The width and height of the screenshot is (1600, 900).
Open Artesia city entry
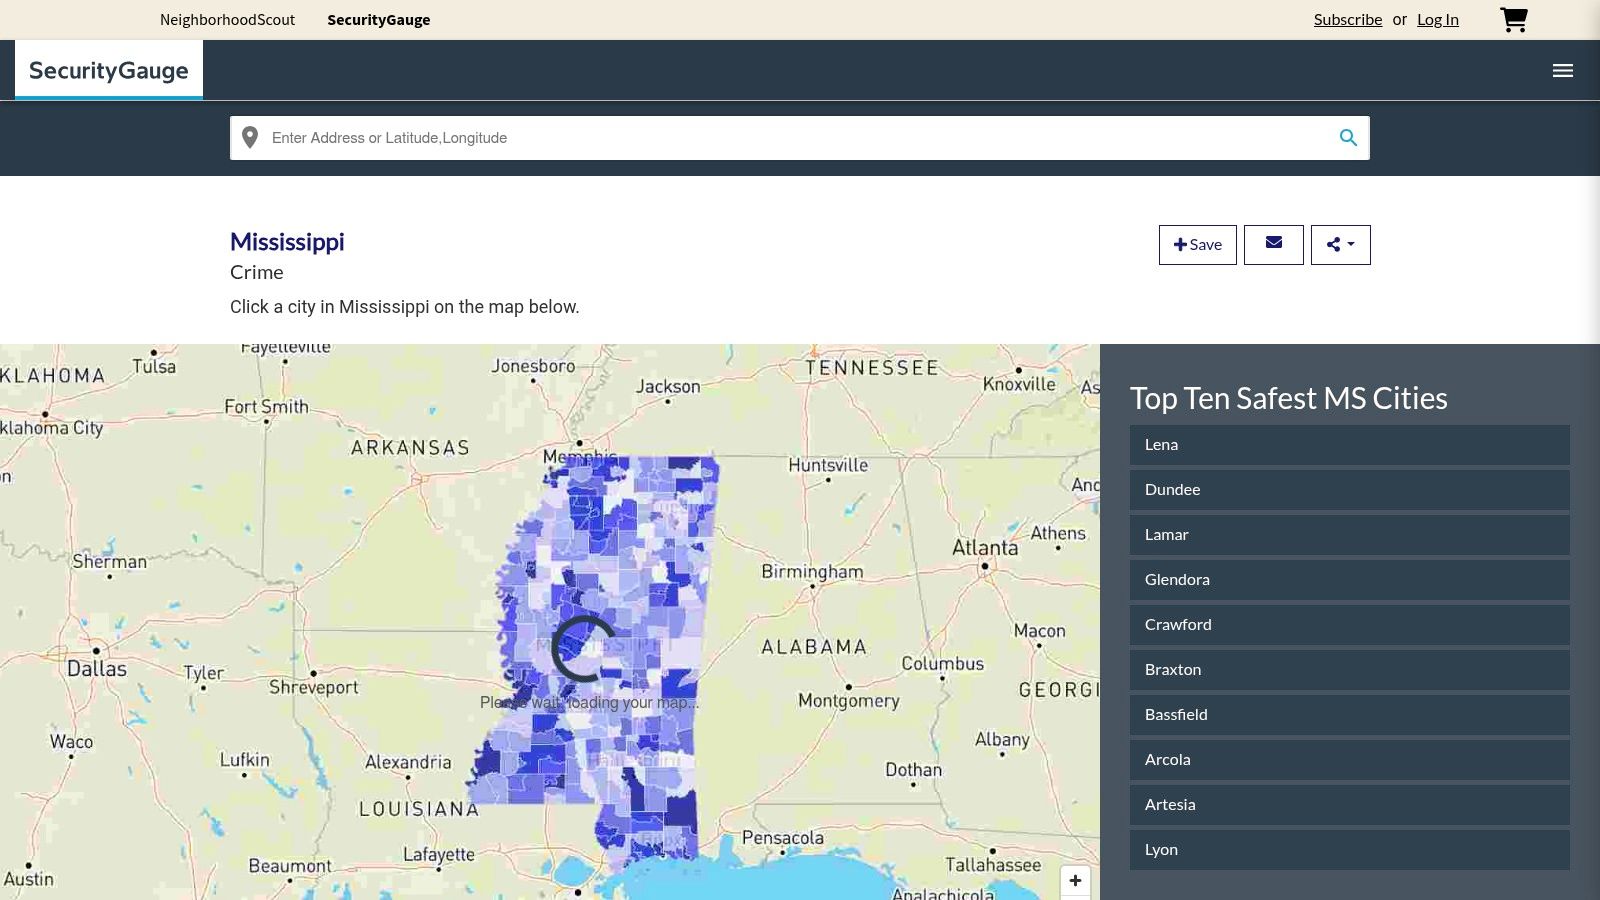1350,805
